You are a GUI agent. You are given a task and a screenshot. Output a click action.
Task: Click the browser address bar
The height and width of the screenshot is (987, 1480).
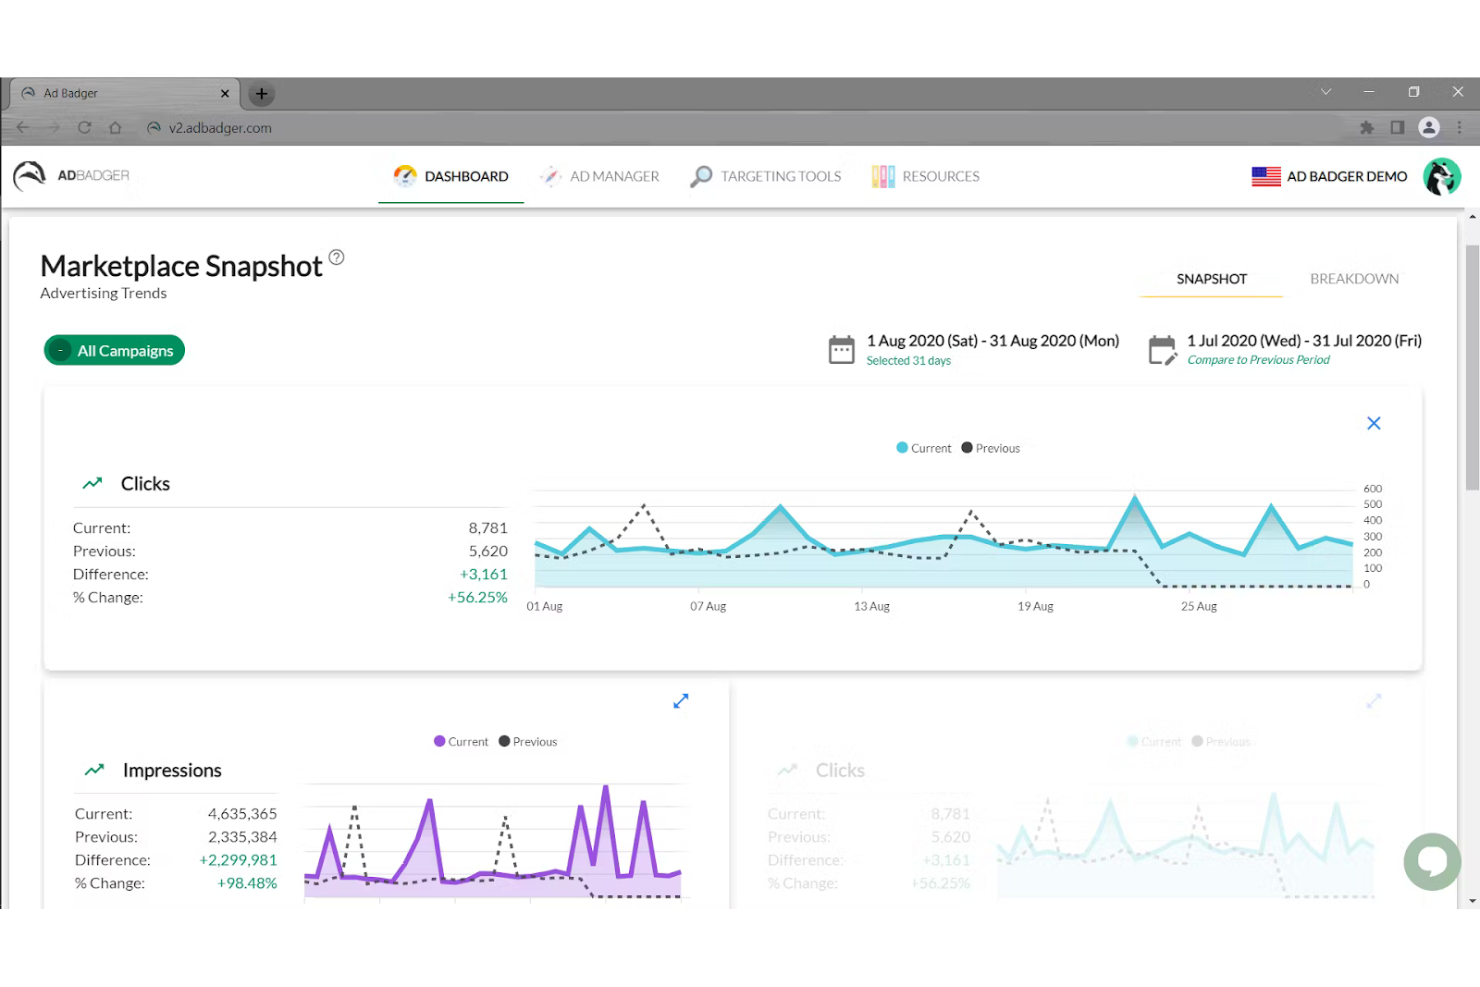pos(740,128)
